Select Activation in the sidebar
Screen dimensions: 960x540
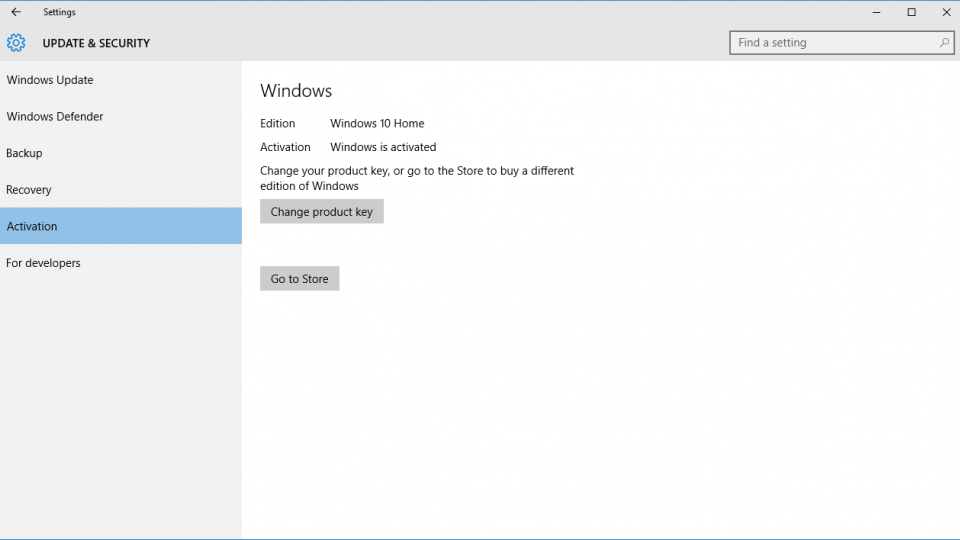coord(121,226)
